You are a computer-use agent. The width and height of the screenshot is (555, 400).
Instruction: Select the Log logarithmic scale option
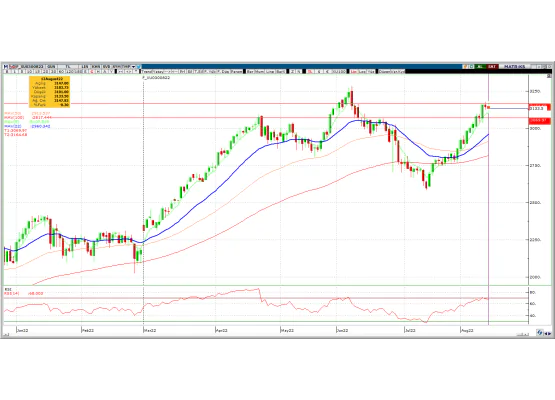pos(362,71)
